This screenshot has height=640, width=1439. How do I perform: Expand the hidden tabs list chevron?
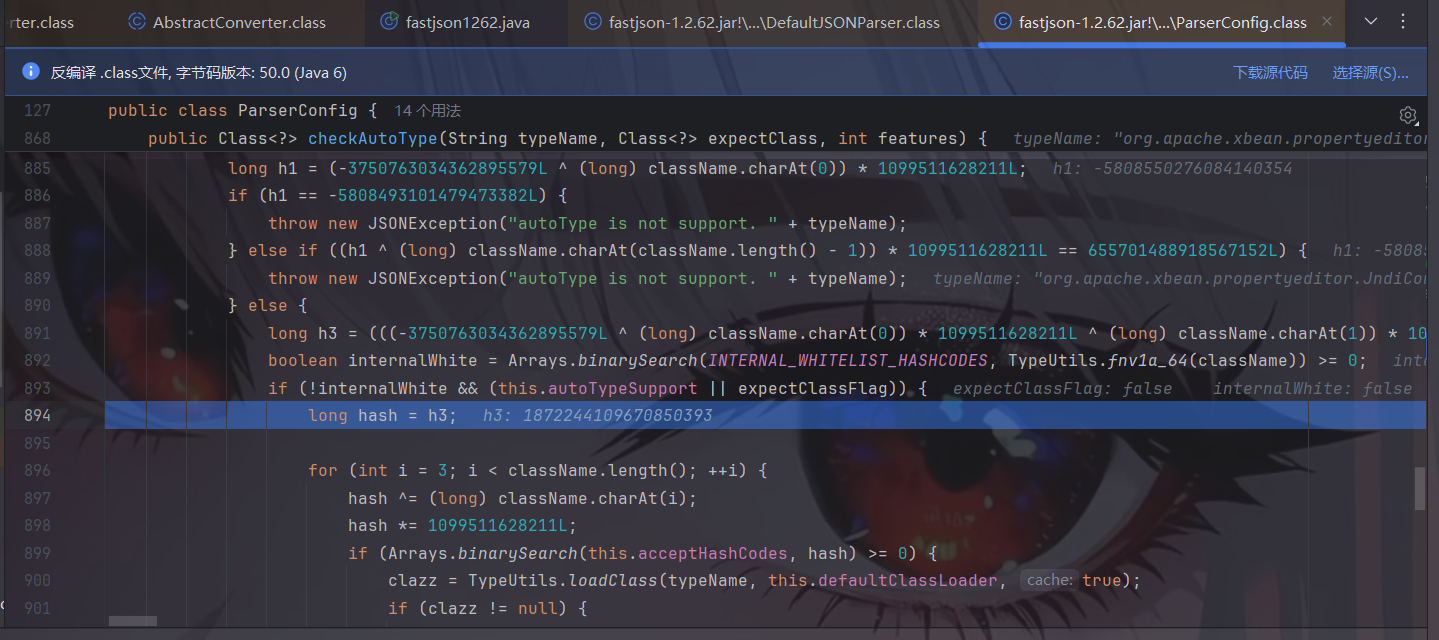1371,22
